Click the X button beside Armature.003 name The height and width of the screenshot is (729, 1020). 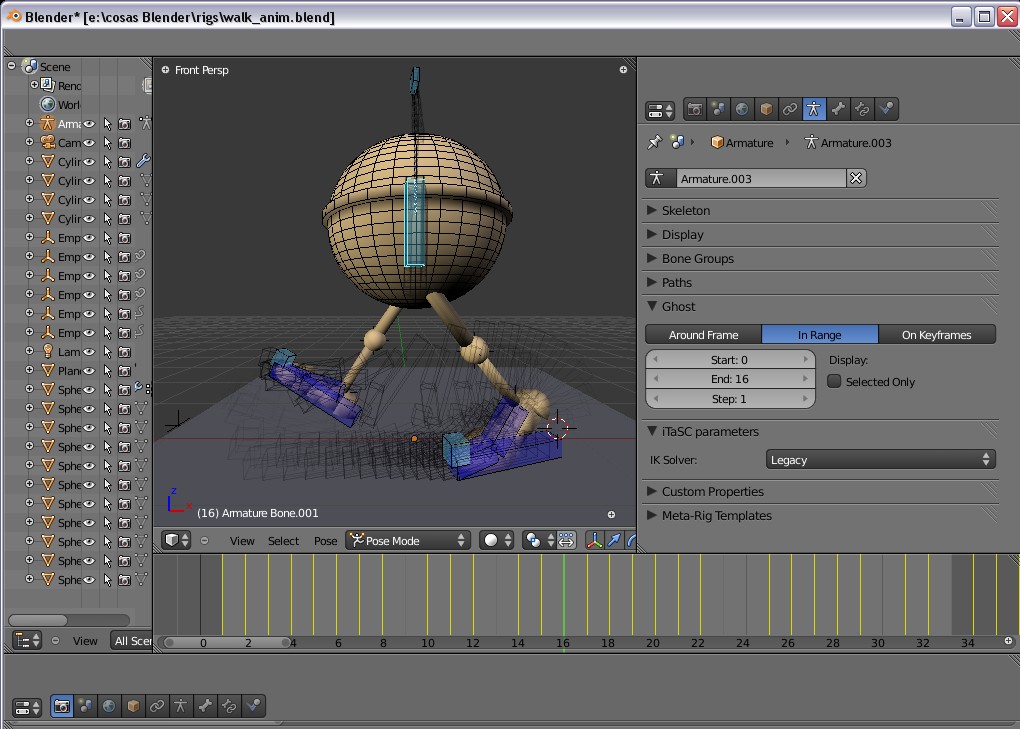coord(856,178)
